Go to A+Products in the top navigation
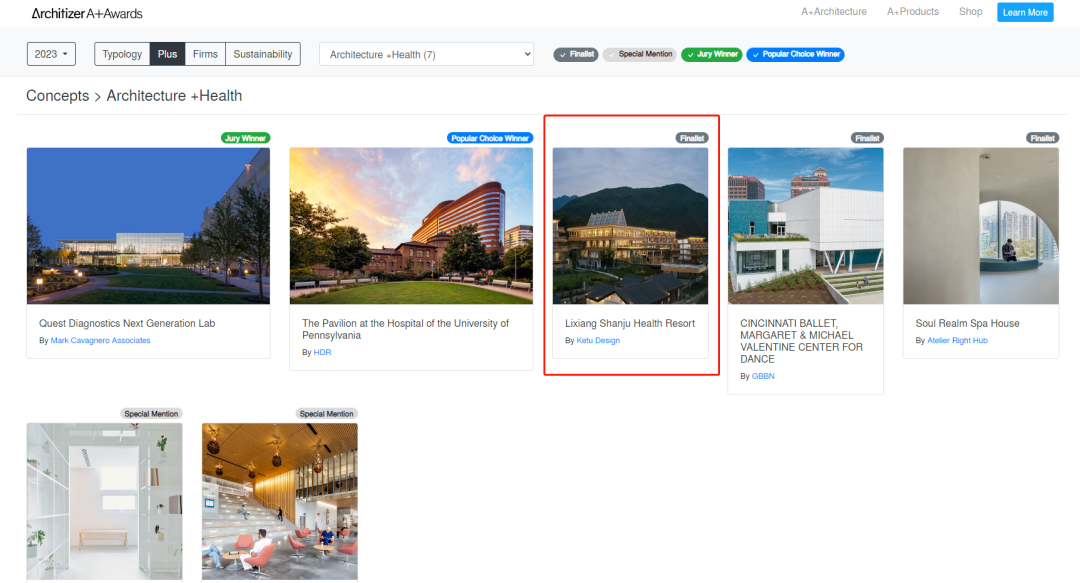The image size is (1080, 583). (x=913, y=12)
